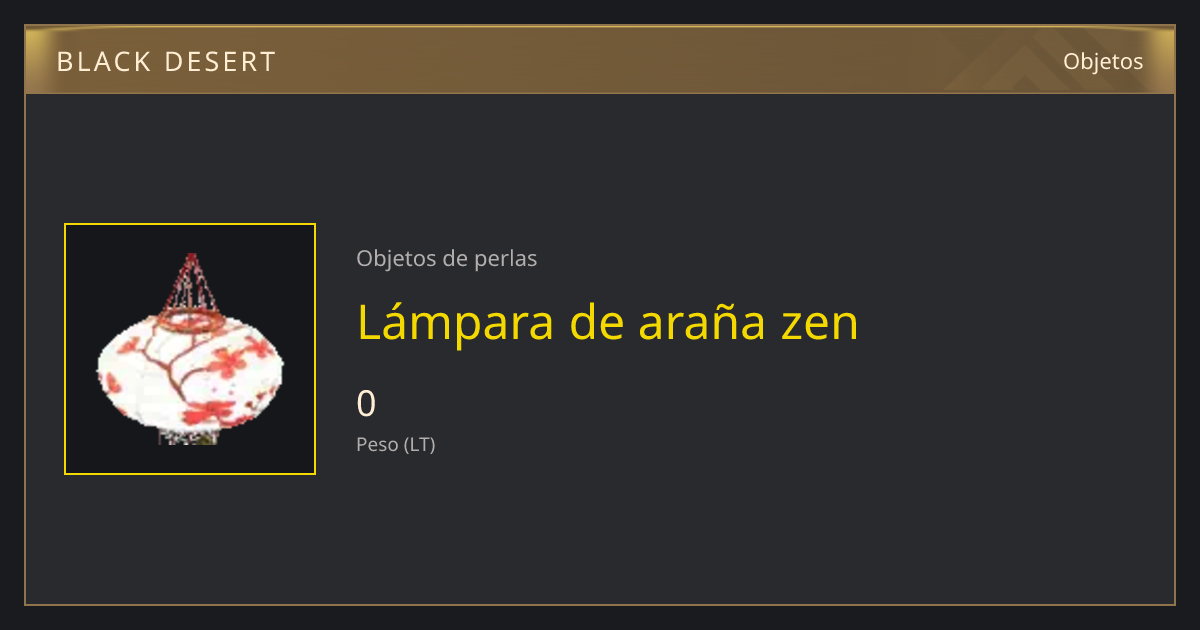Open the Objetos section link
Image resolution: width=1200 pixels, height=630 pixels.
point(1103,61)
